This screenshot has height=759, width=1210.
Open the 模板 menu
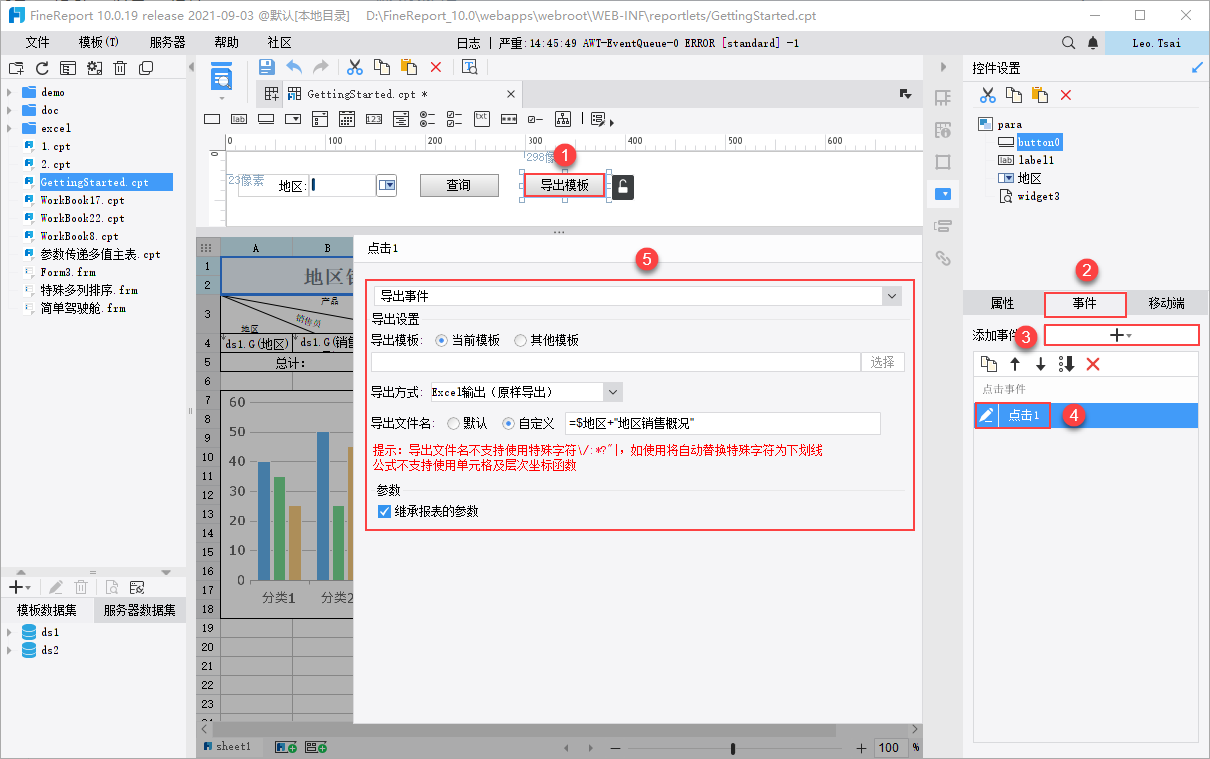click(98, 43)
